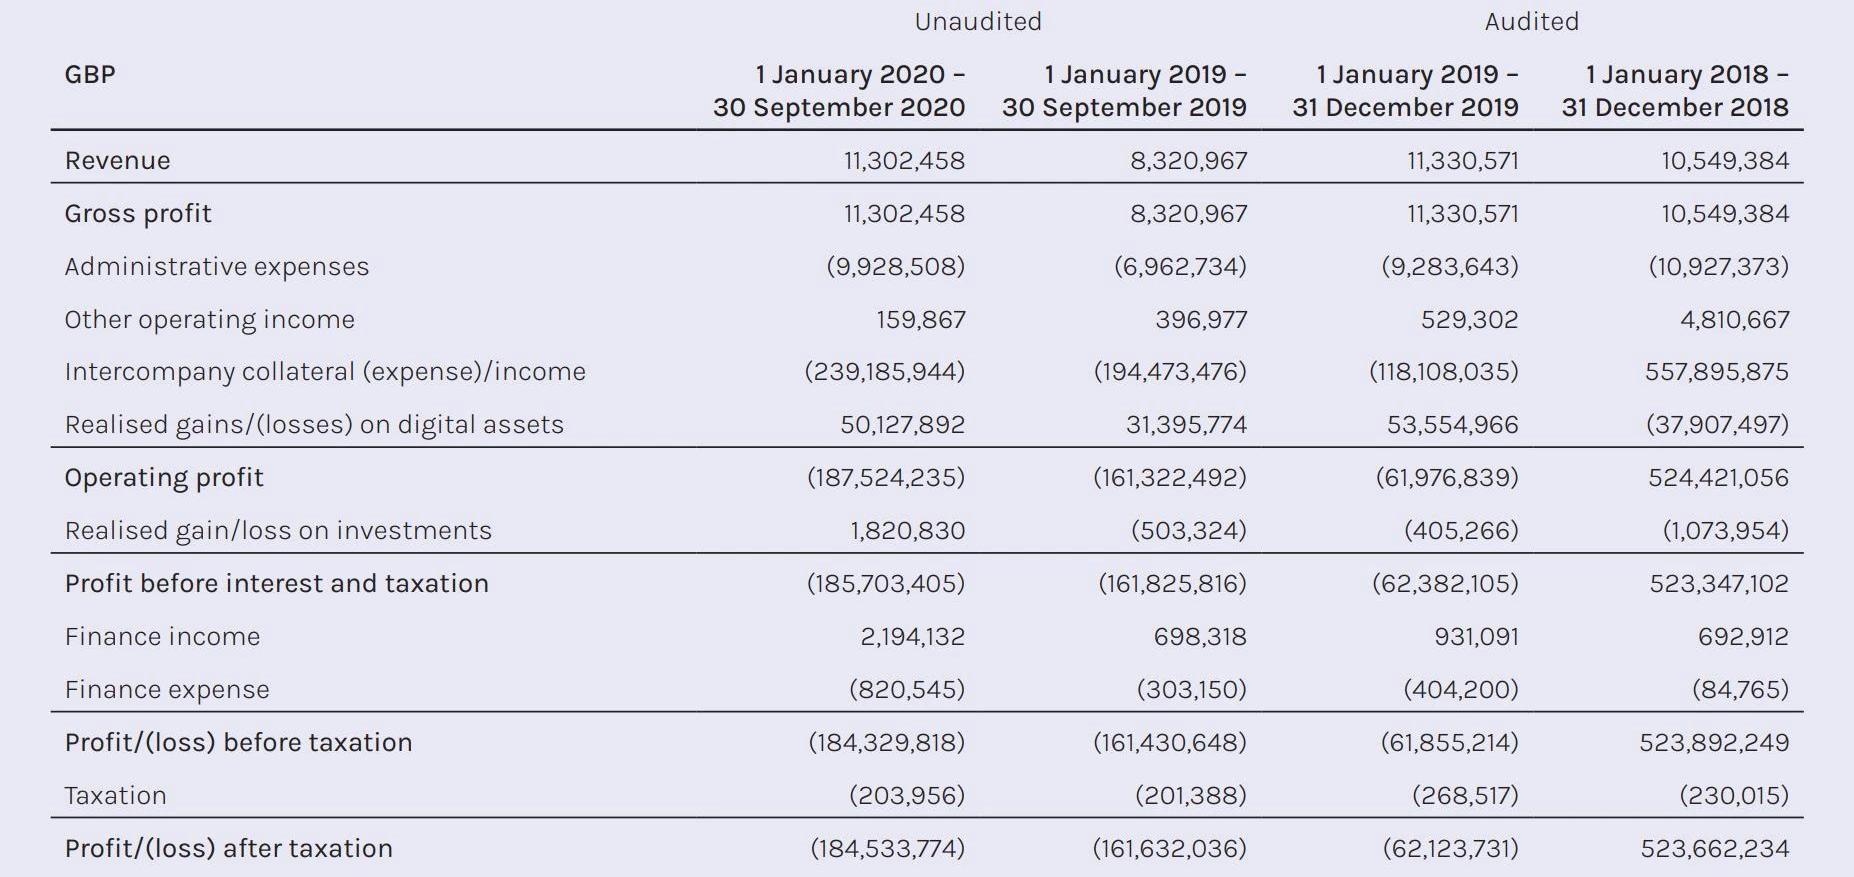
Task: Click the Realised gains on digital assets label
Action: [x=314, y=425]
